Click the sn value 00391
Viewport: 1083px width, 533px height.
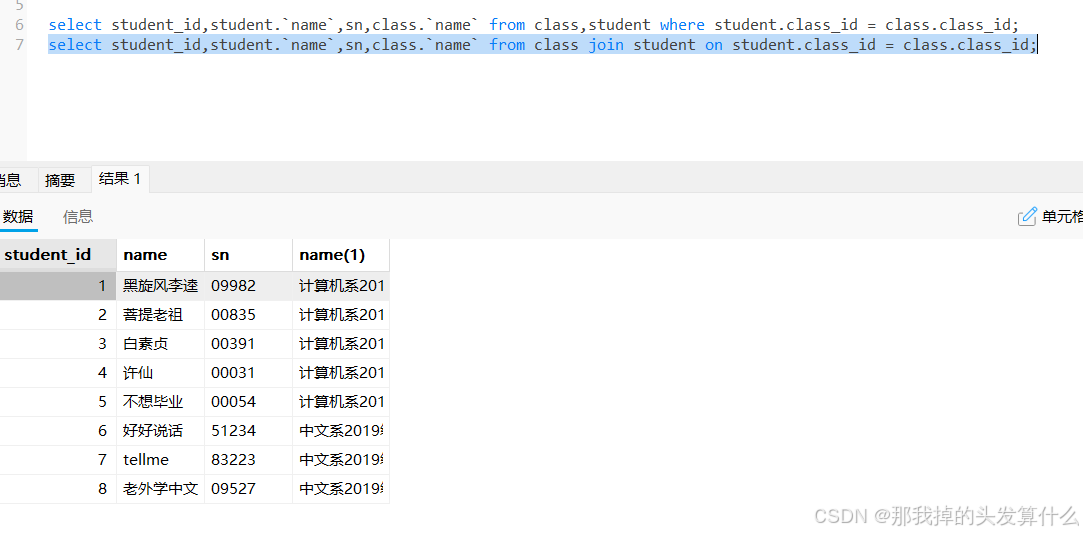249,344
